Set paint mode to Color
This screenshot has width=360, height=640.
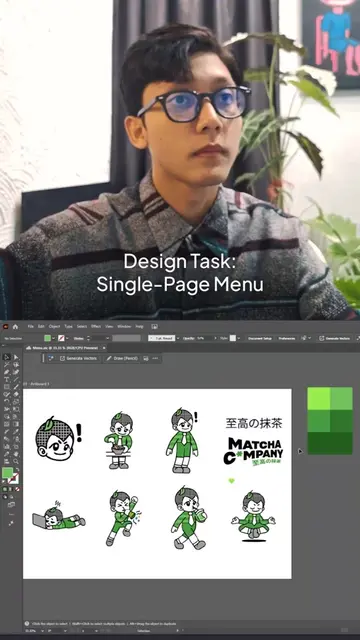click(x=4, y=489)
